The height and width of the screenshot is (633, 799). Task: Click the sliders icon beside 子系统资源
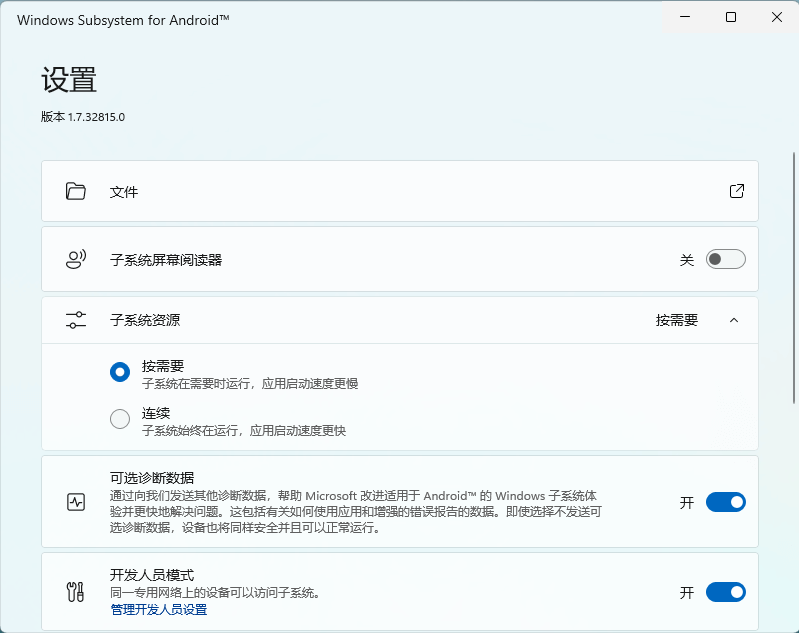click(76, 320)
